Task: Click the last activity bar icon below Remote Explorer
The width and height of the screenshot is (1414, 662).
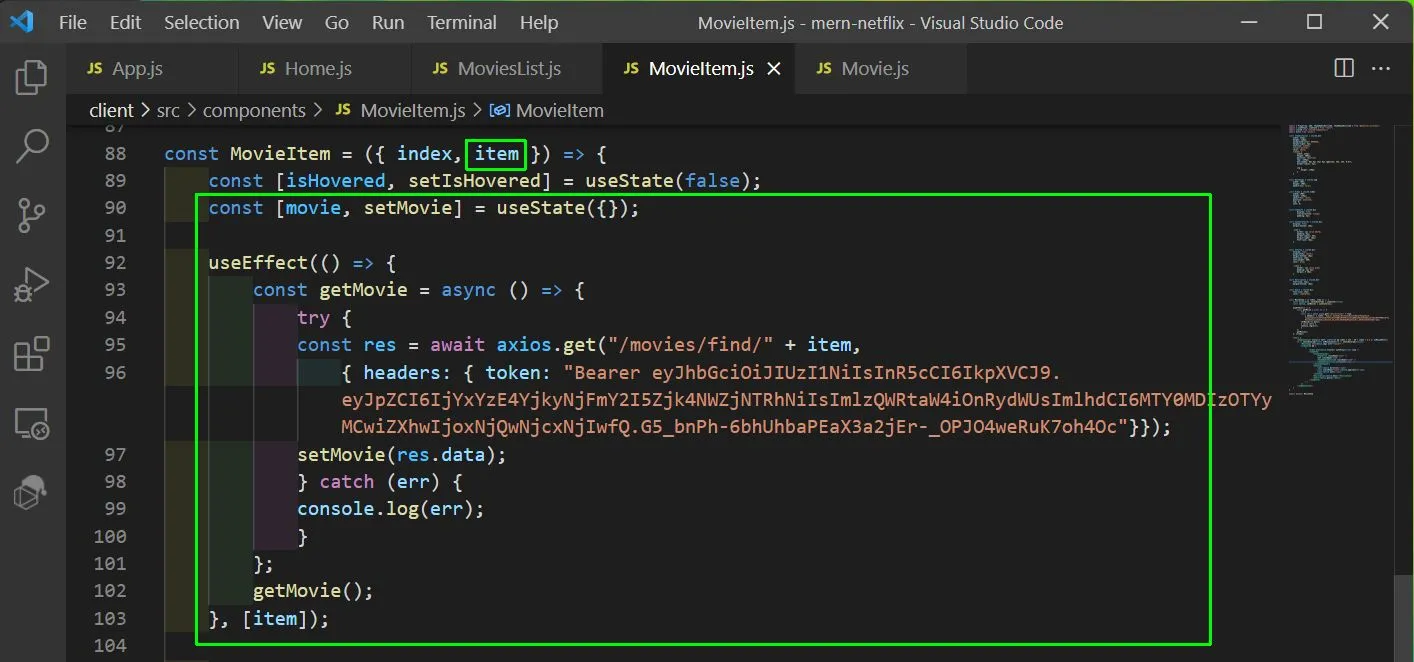Action: [32, 493]
